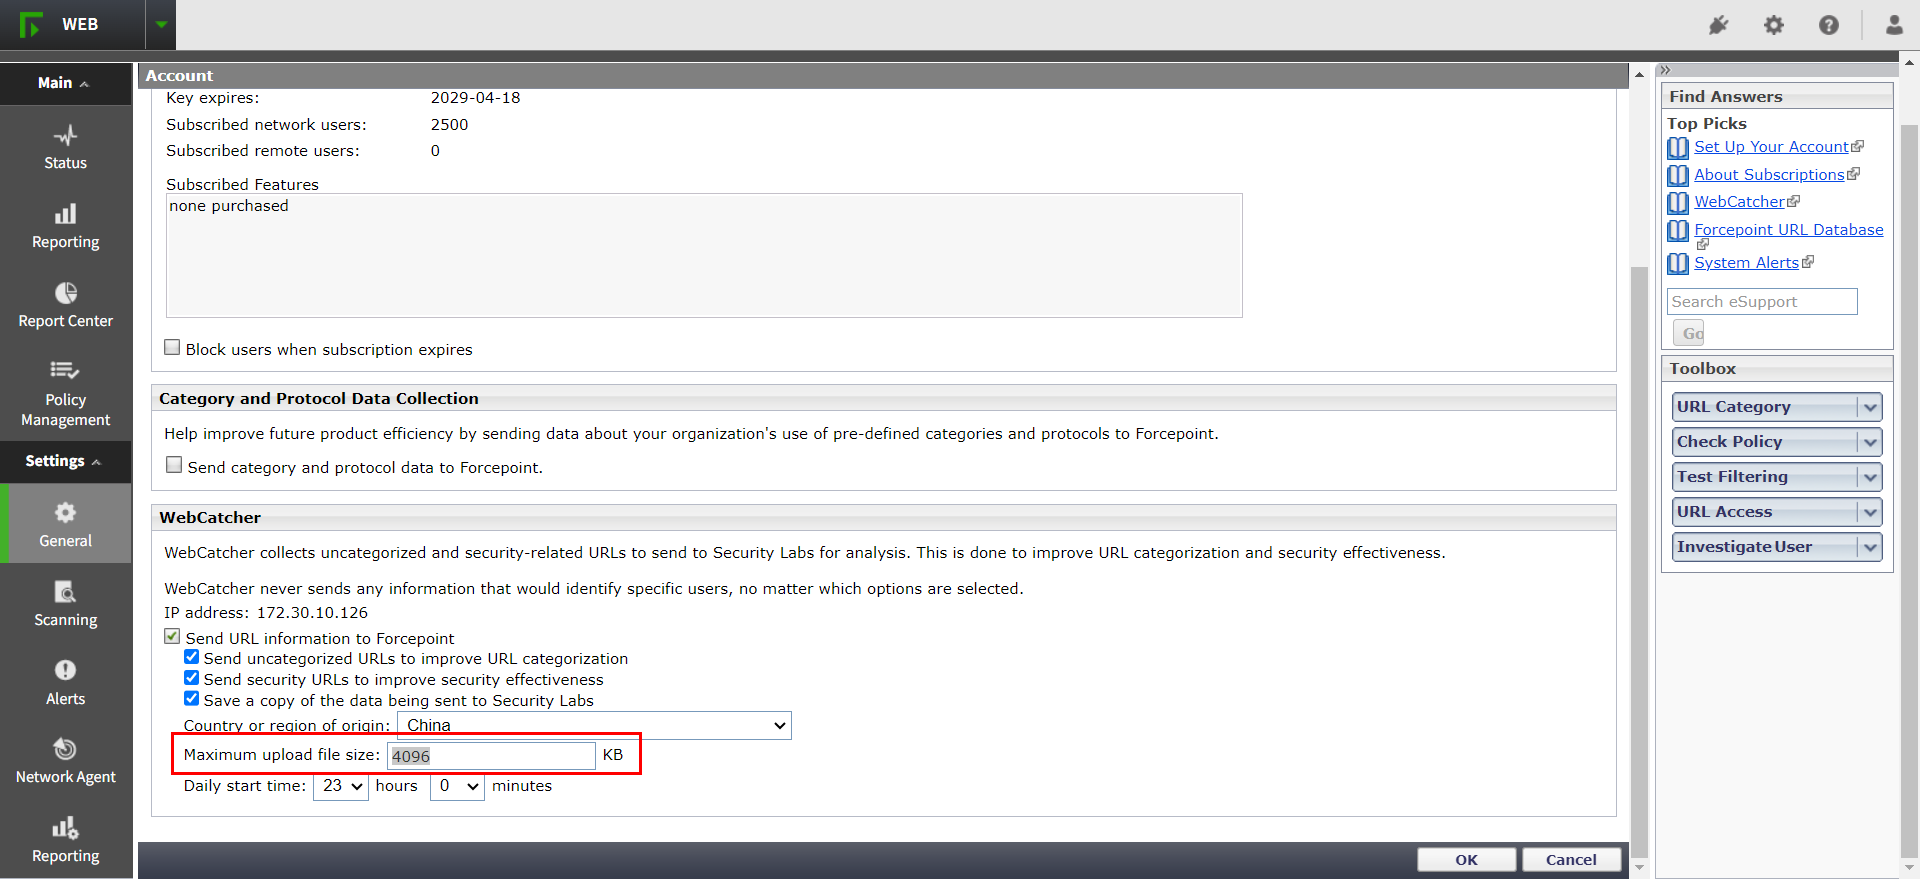Click the Subscribed Features list box

point(704,256)
